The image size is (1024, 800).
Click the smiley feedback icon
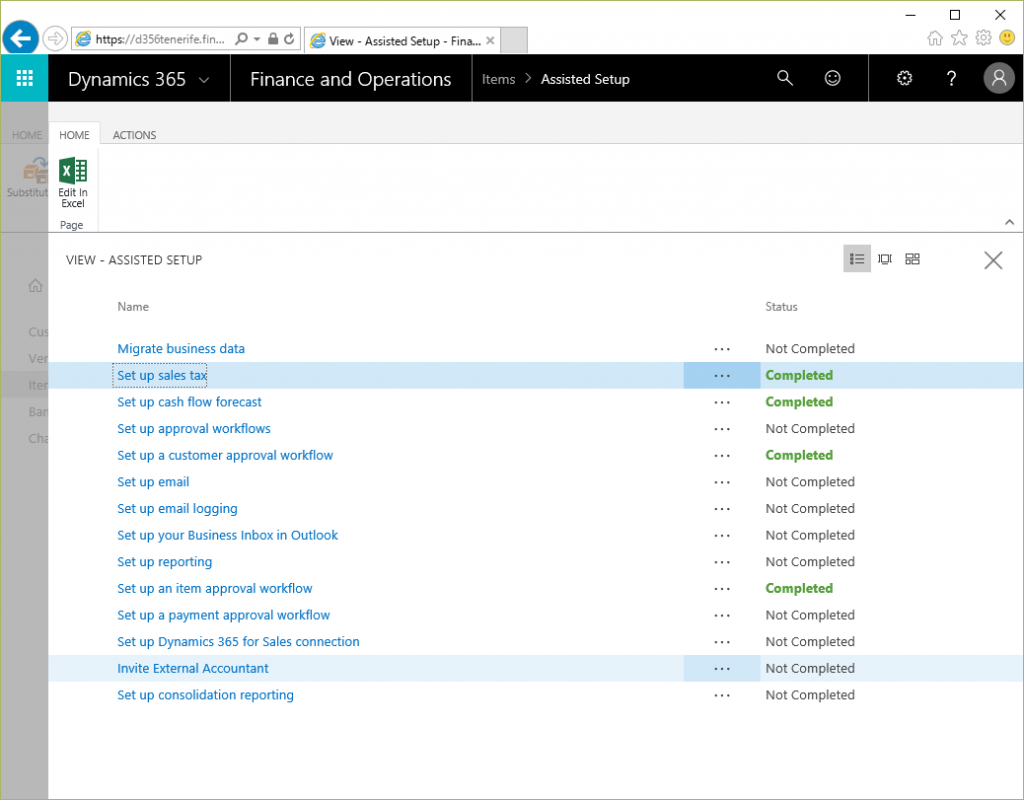[832, 79]
